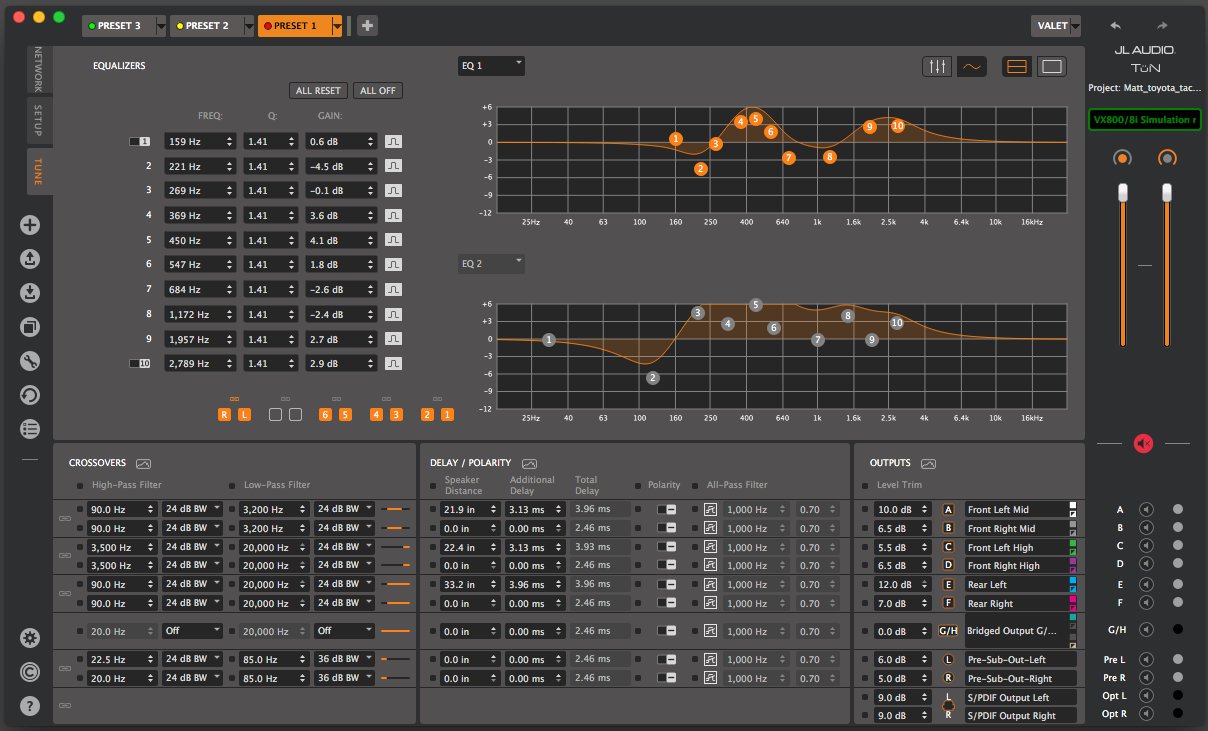
Task: Click the redo arrow at top right
Action: pyautogui.click(x=1162, y=25)
